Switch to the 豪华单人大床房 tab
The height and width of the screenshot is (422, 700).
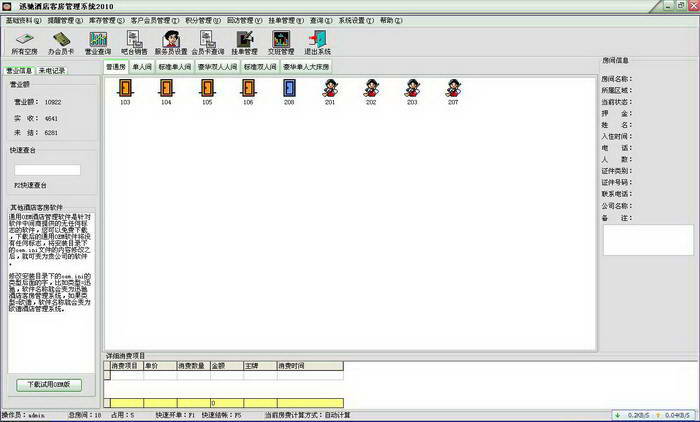coord(306,67)
